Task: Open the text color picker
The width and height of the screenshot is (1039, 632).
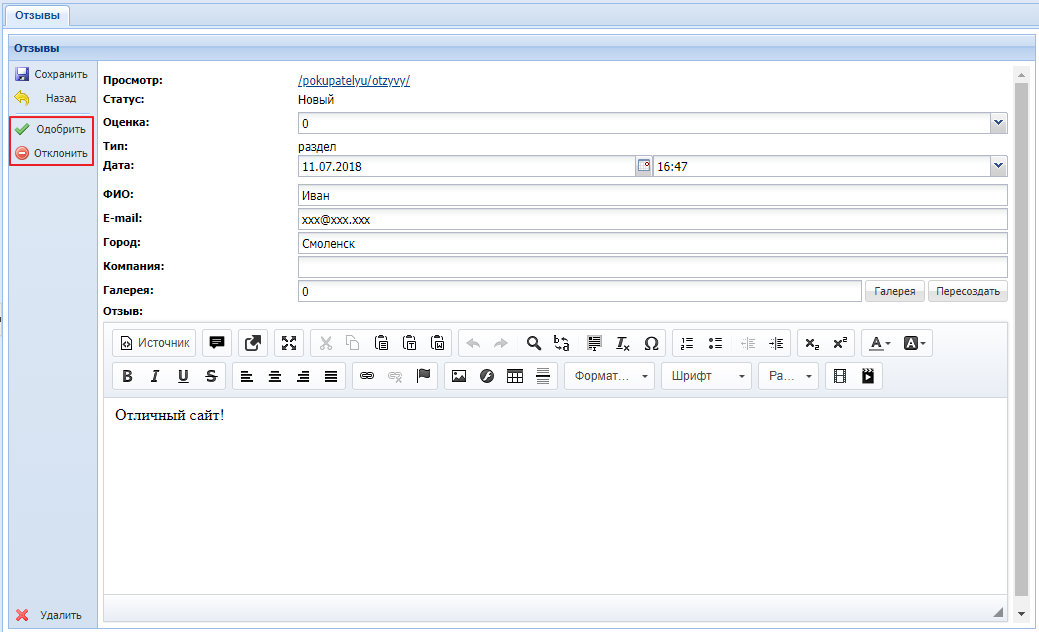Action: (879, 343)
